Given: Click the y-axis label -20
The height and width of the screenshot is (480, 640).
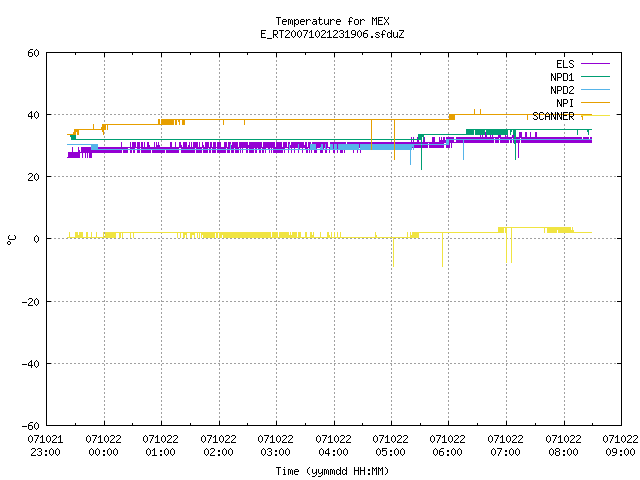Looking at the screenshot, I should (31, 302).
